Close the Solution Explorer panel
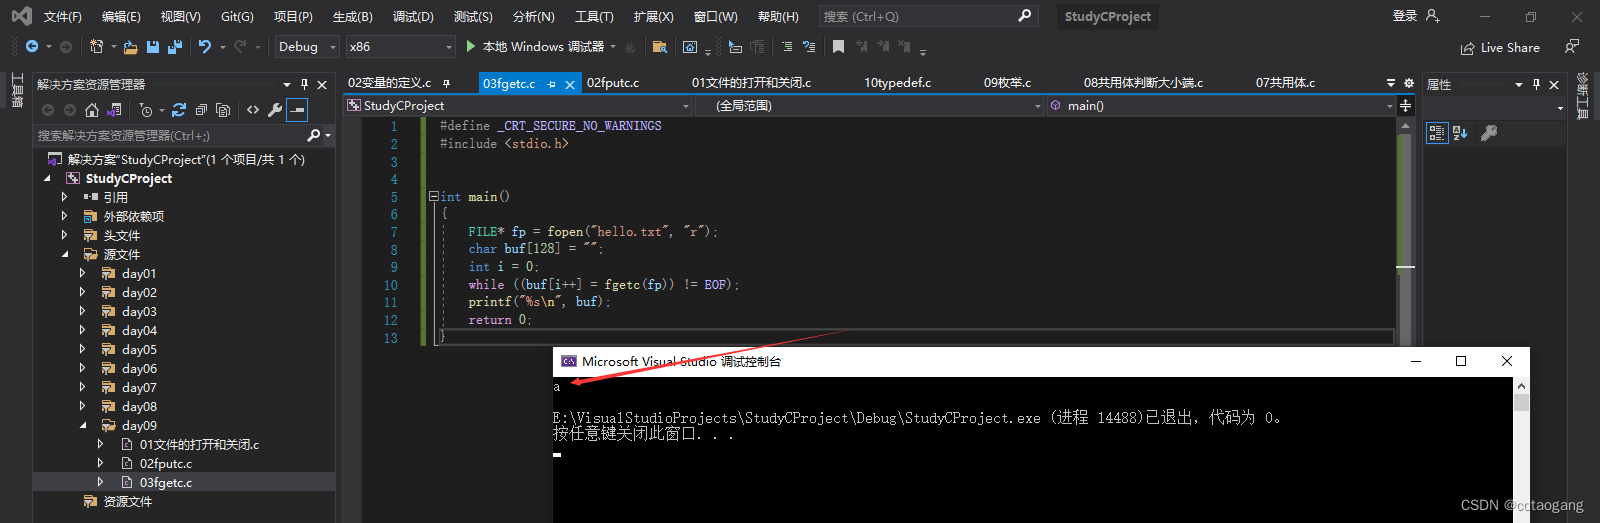Screen dimensions: 1600x523 pyautogui.click(x=322, y=85)
